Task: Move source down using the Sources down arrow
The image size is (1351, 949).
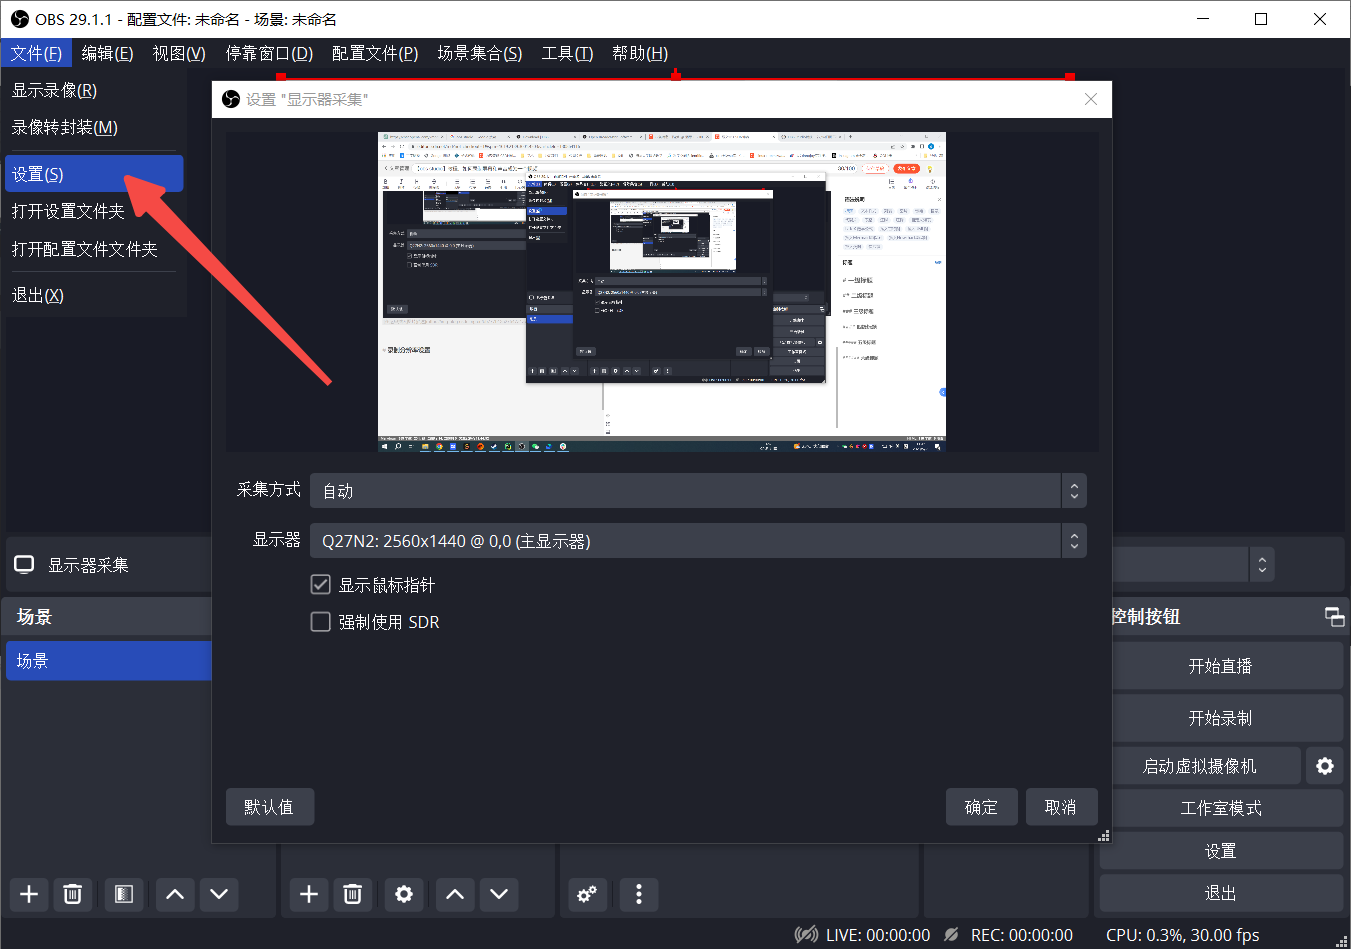Action: point(499,894)
